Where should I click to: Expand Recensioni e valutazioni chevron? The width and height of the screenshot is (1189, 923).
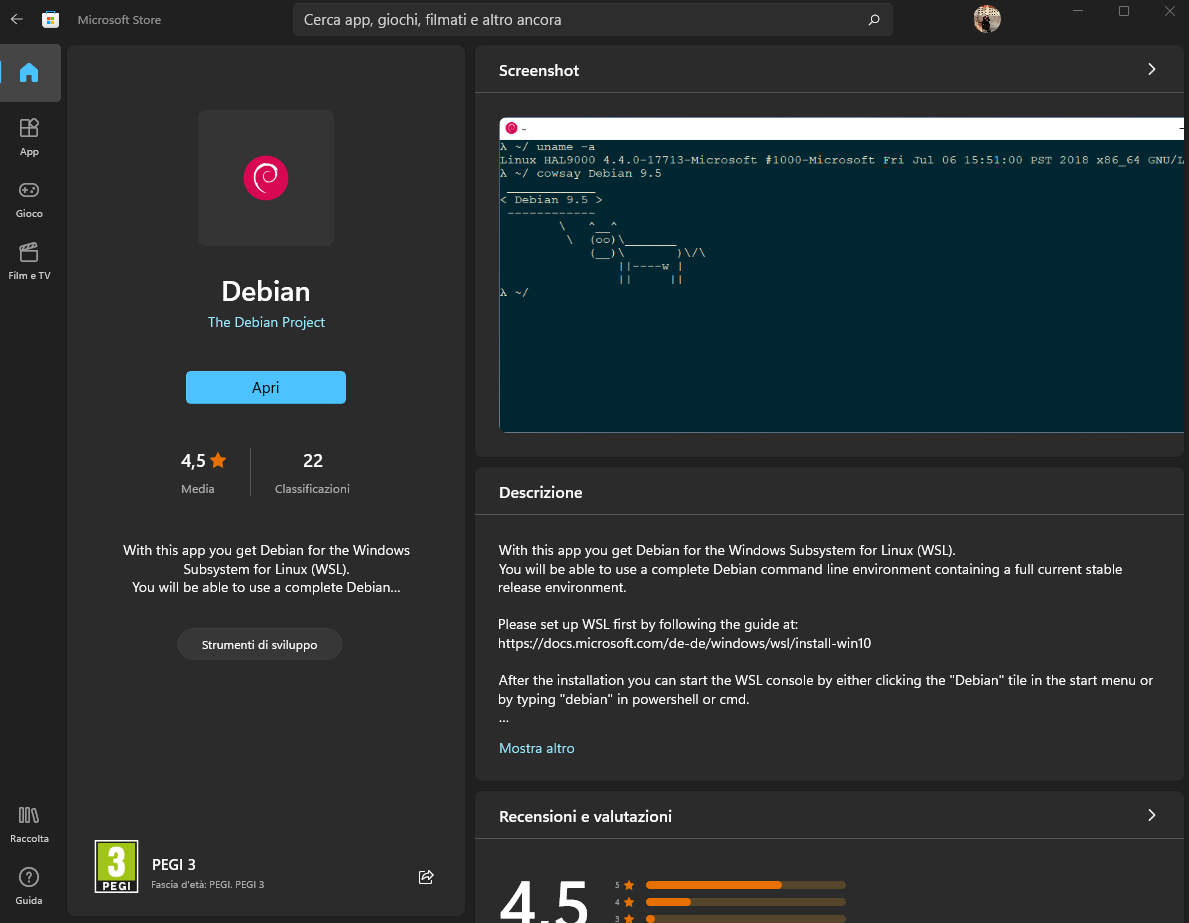(x=1151, y=815)
